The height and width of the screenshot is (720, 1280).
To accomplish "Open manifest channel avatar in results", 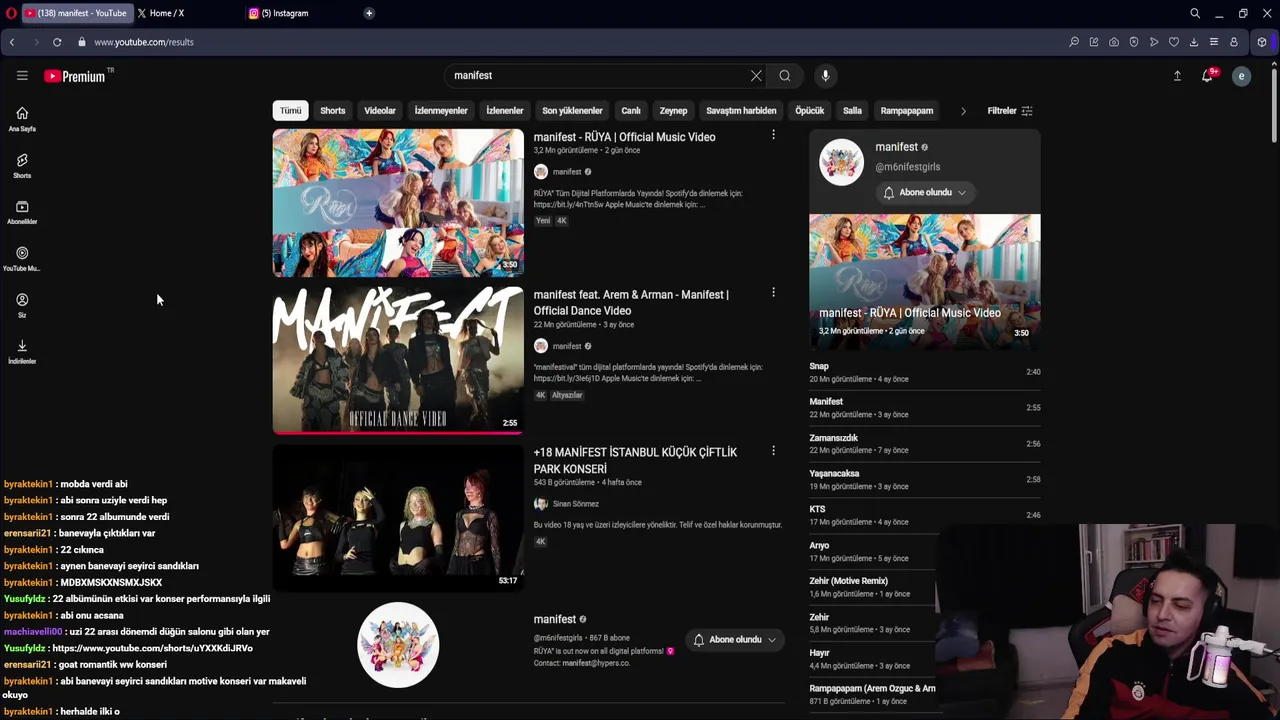I will pos(398,645).
